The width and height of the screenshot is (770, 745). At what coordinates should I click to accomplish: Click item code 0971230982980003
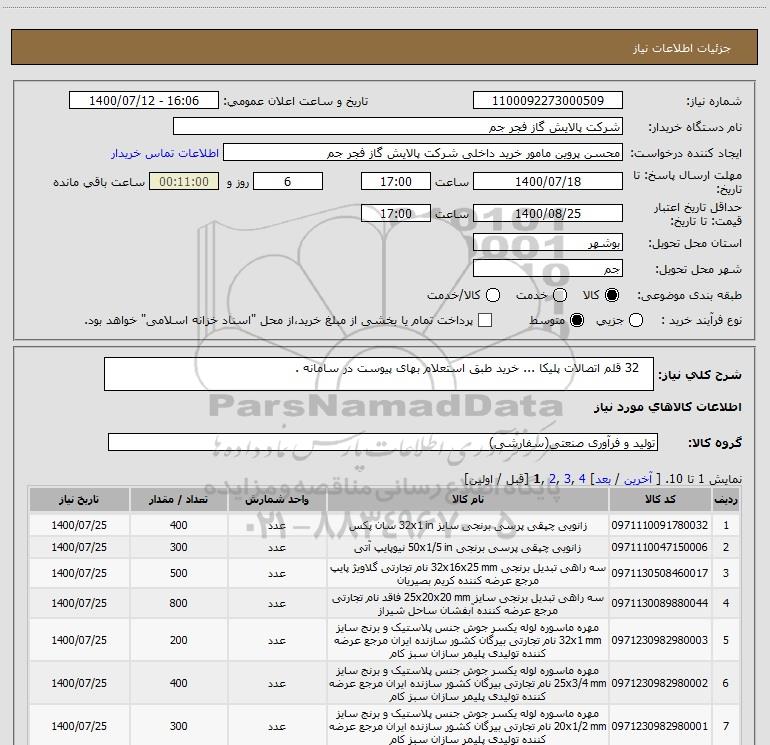660,640
